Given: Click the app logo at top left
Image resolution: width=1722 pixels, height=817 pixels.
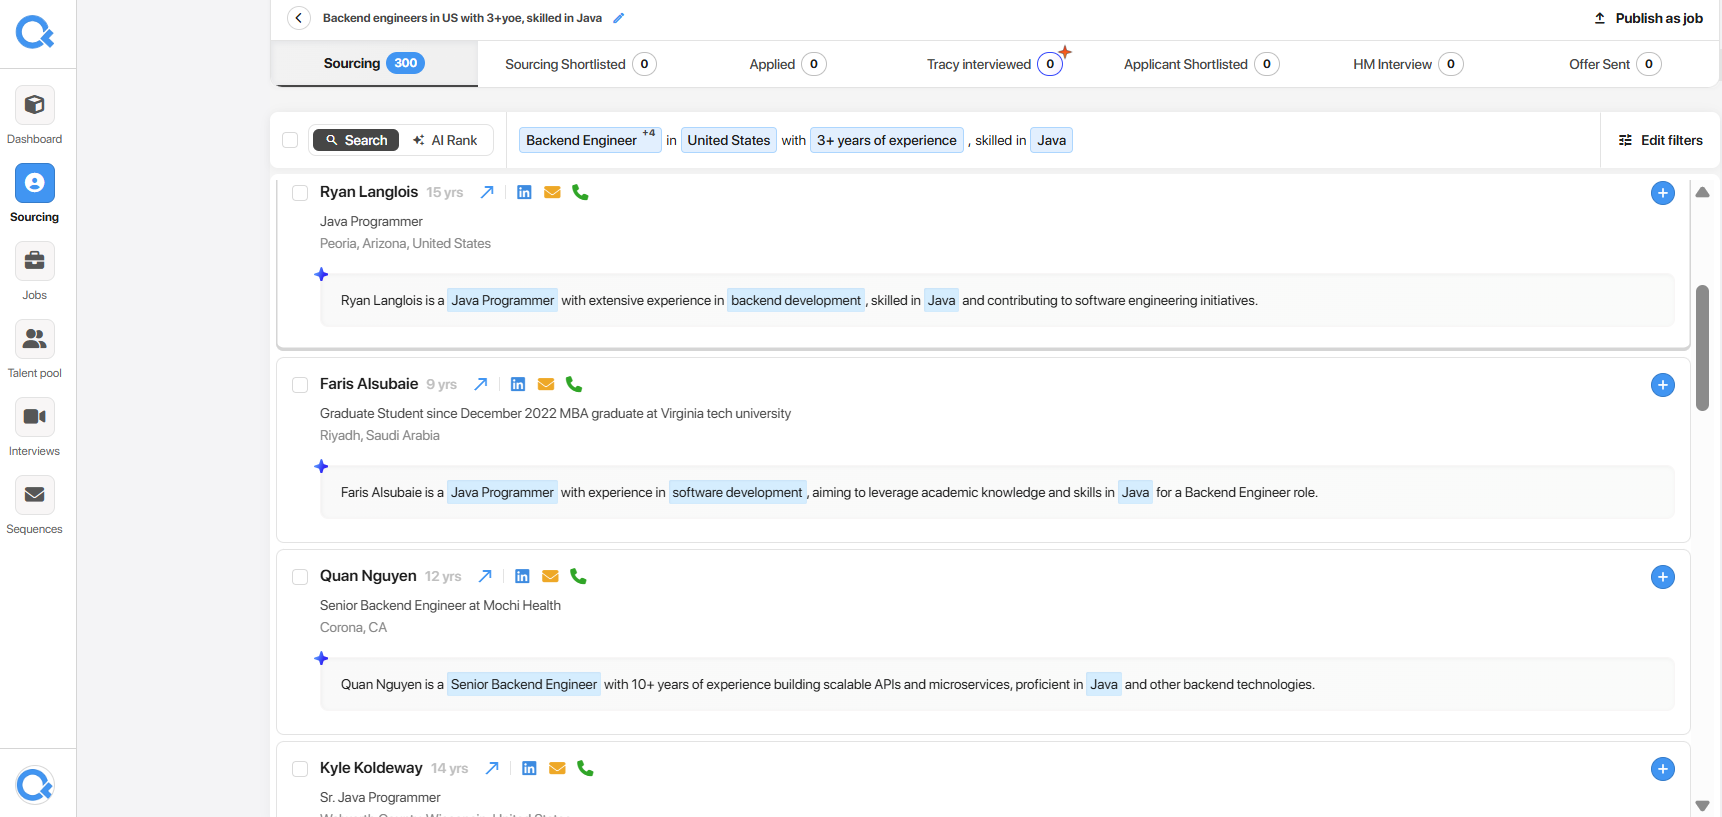Looking at the screenshot, I should coord(35,33).
